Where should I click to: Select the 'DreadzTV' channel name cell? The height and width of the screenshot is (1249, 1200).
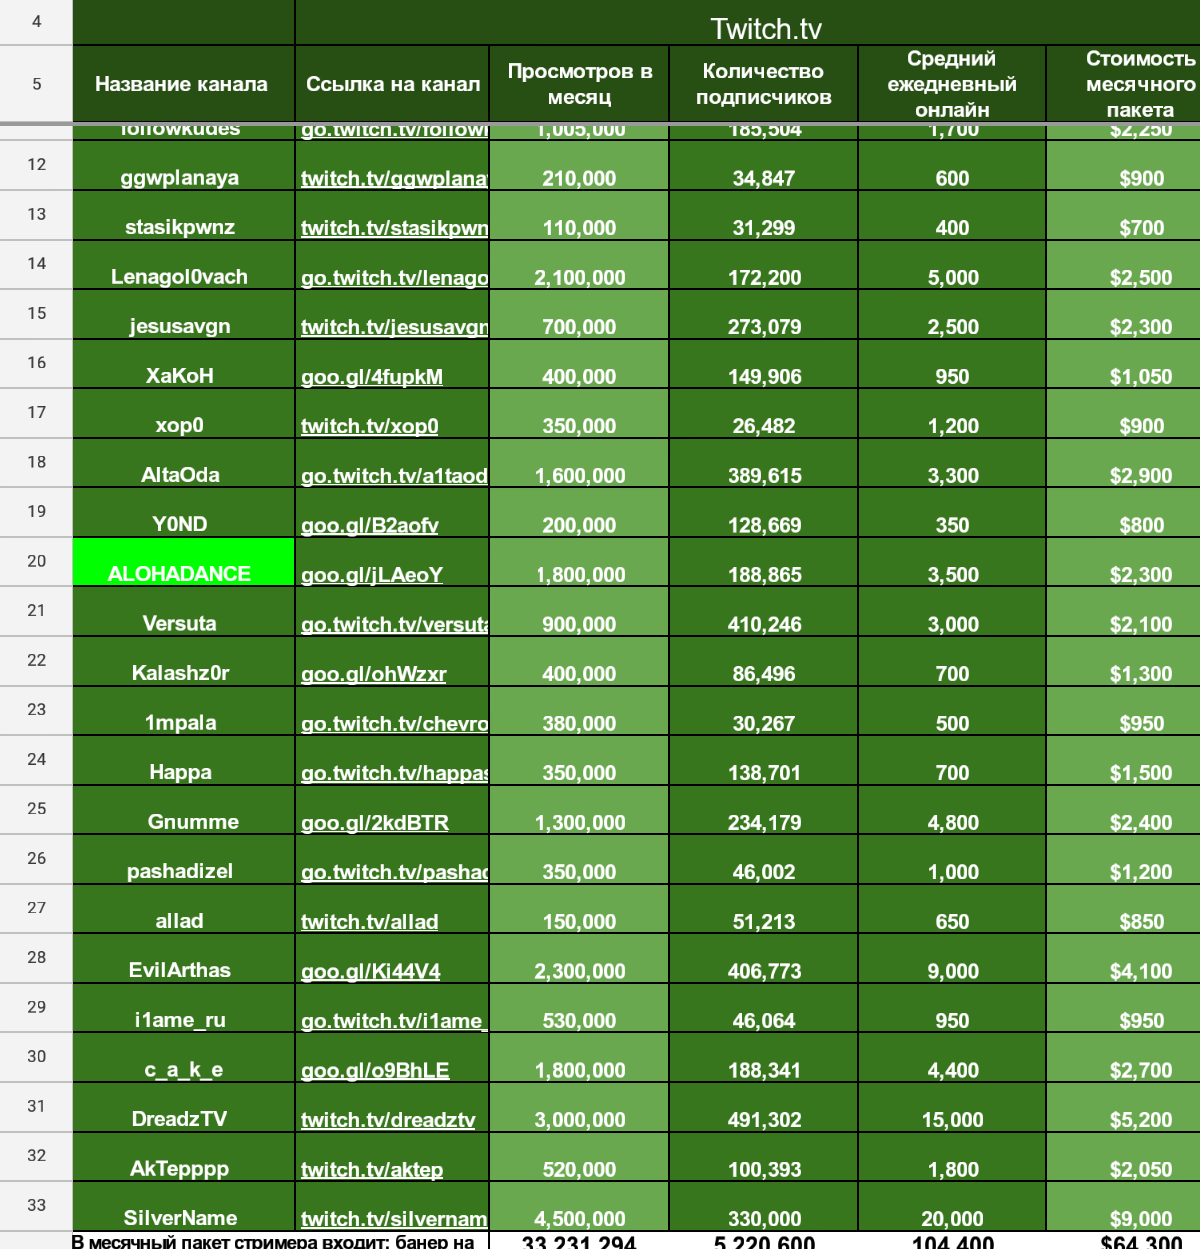(x=184, y=1108)
